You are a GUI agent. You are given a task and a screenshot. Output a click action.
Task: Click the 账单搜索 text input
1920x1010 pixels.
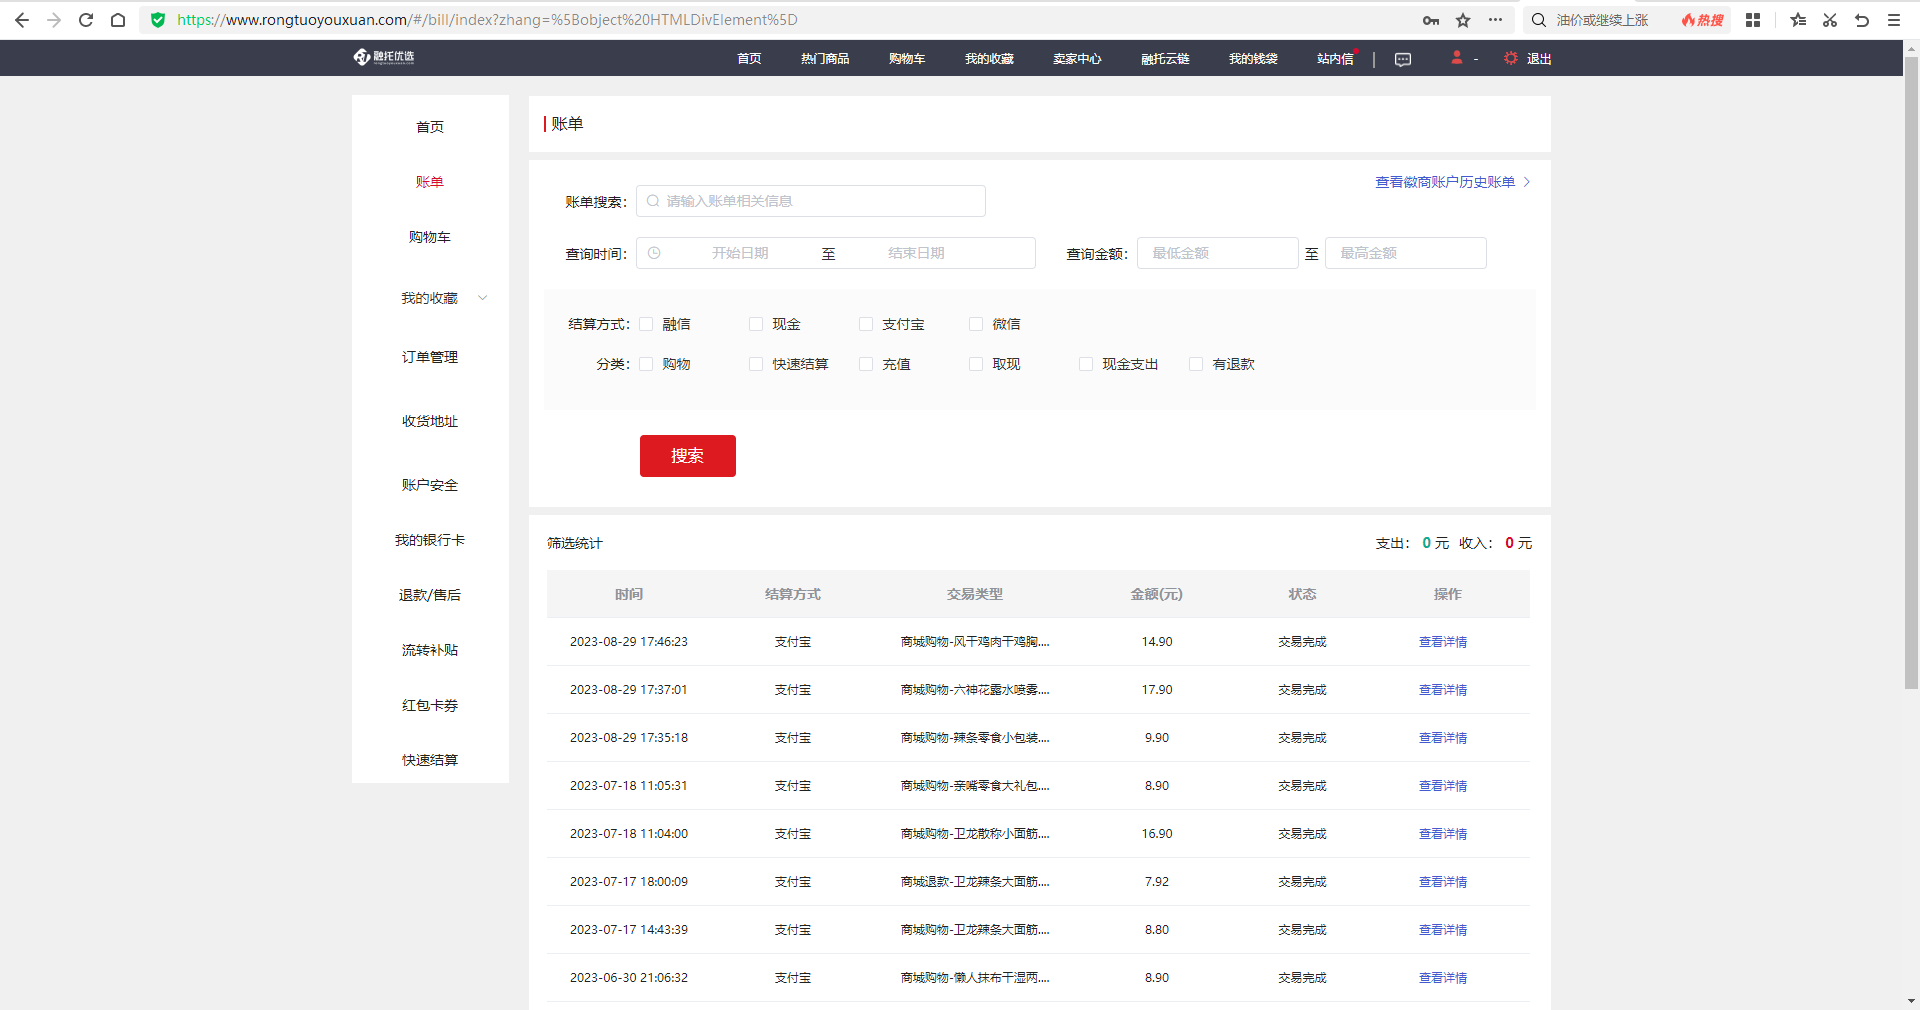811,201
